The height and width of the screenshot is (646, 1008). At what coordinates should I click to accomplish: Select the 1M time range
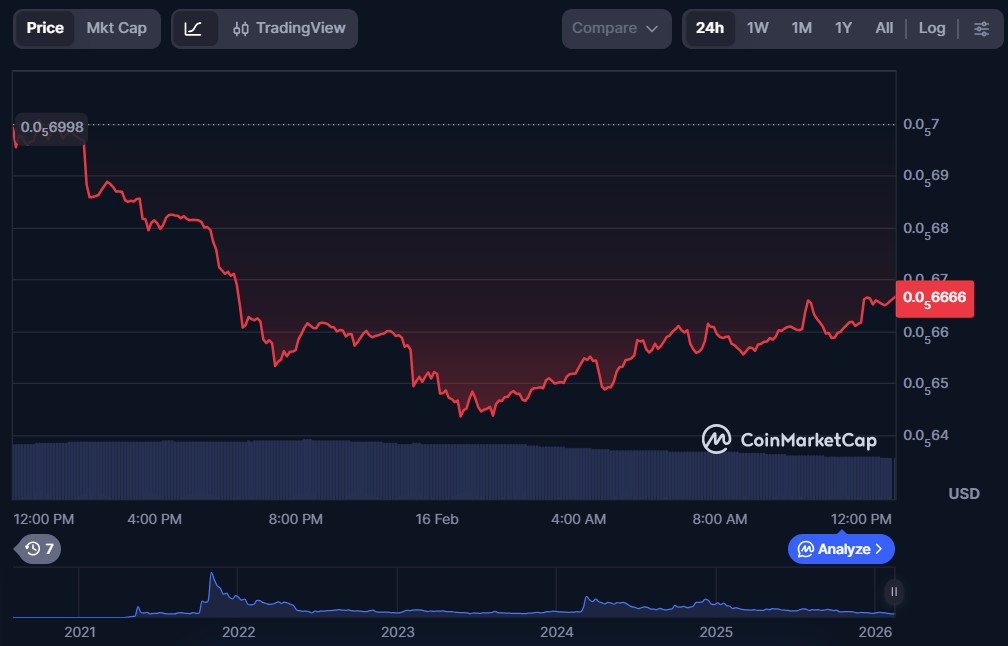(x=801, y=28)
